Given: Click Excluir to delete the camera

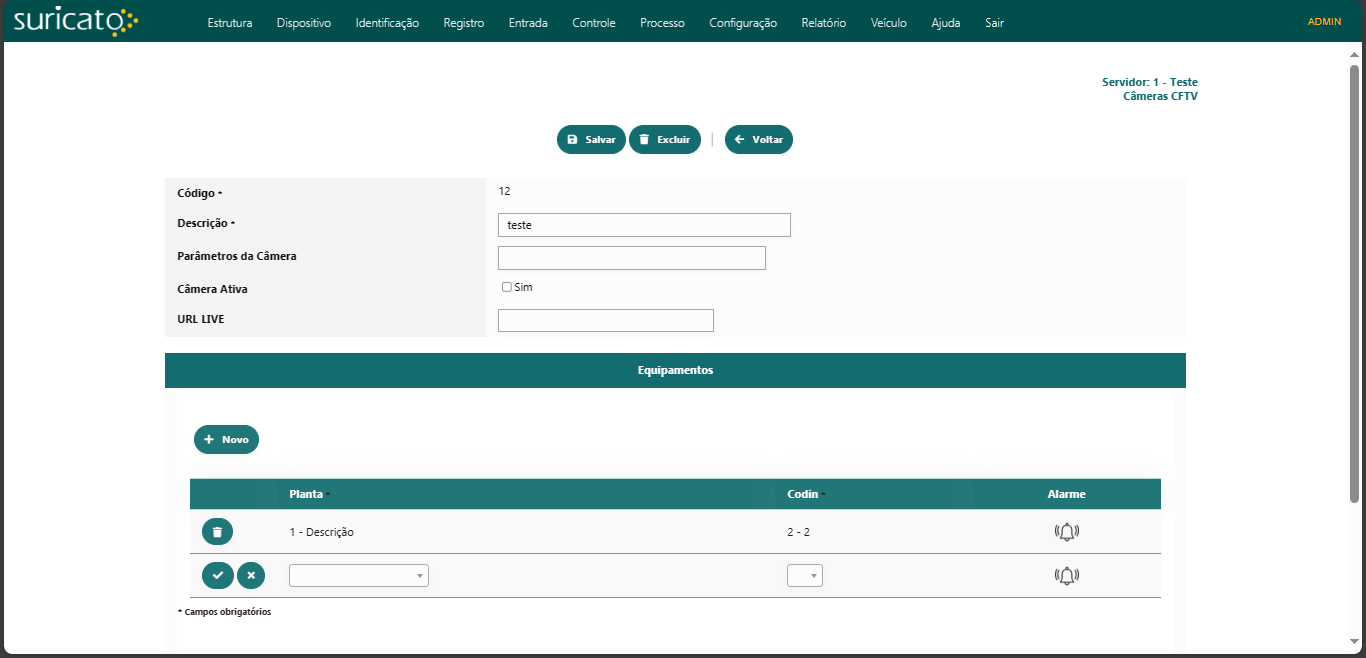Looking at the screenshot, I should 664,140.
